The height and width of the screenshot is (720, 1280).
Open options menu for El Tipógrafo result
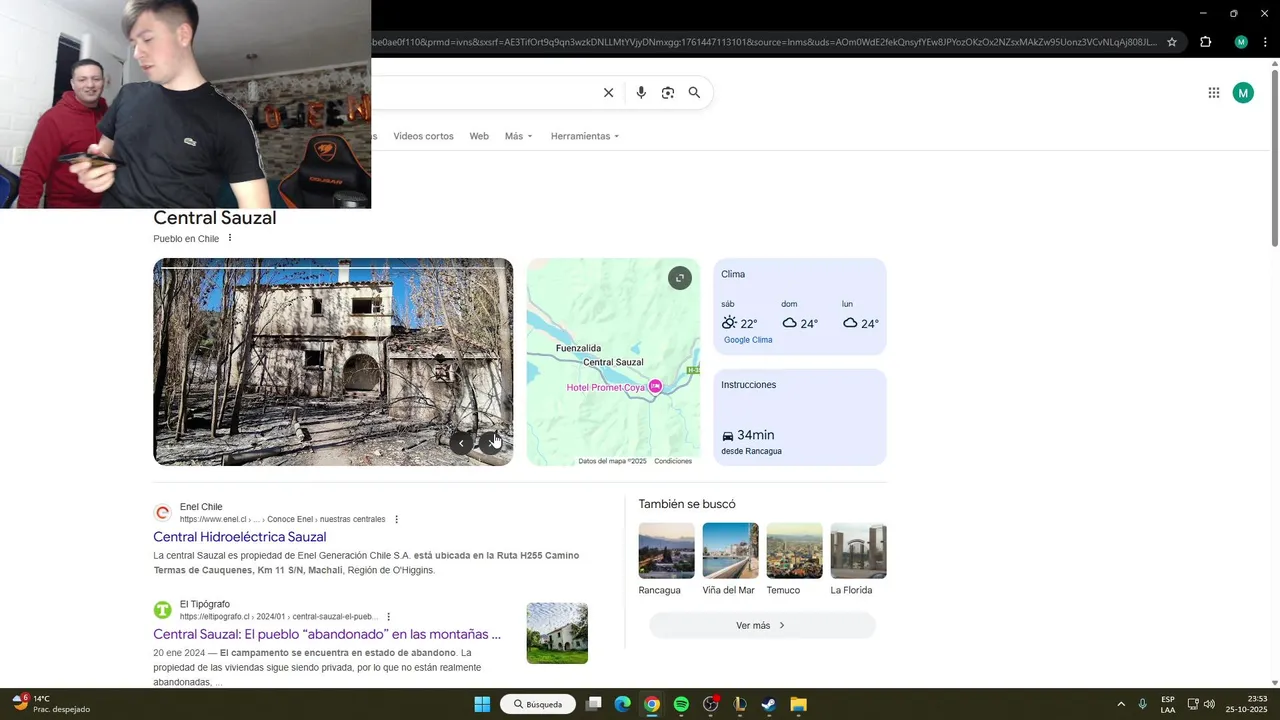[389, 617]
